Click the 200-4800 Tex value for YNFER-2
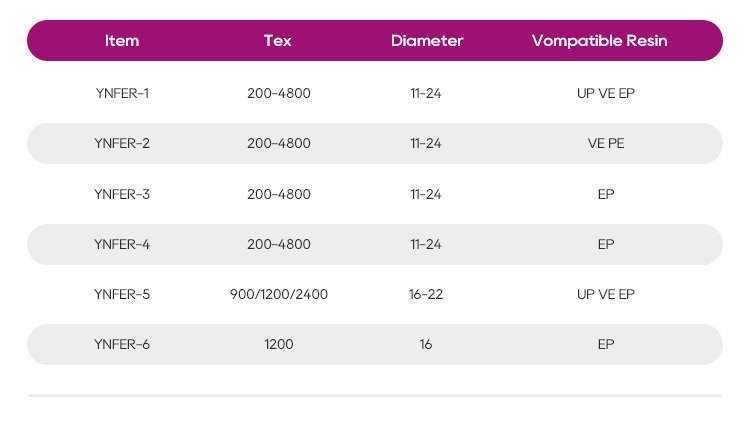This screenshot has width=750, height=435. pyautogui.click(x=279, y=143)
